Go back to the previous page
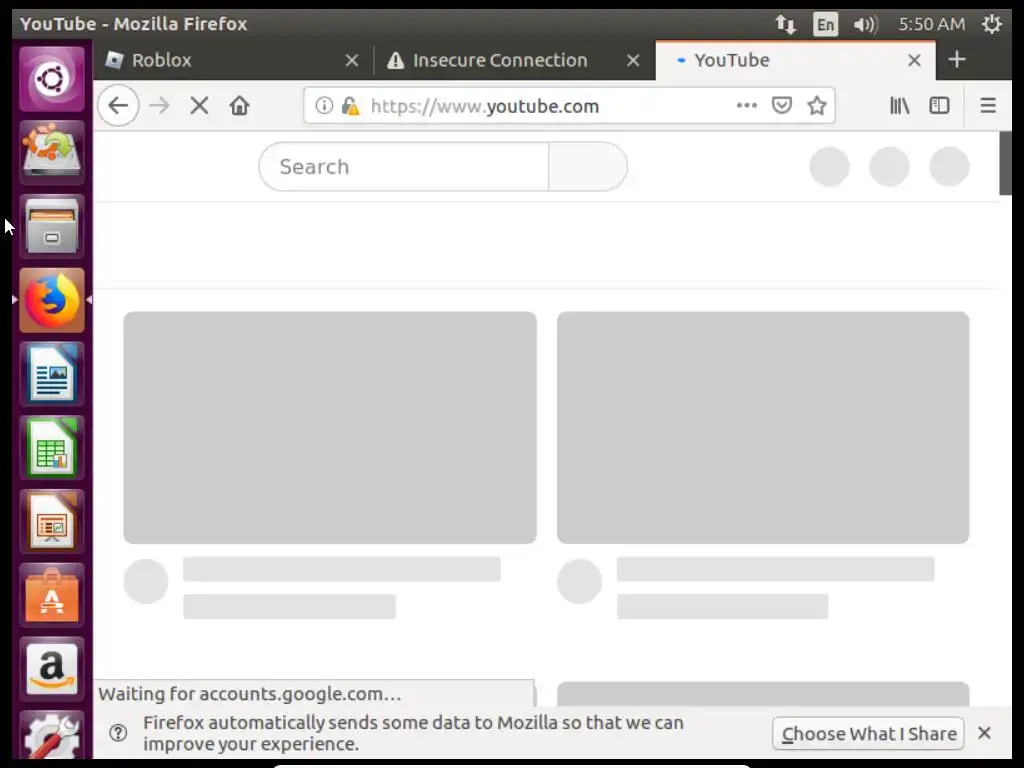1024x768 pixels. pos(118,105)
